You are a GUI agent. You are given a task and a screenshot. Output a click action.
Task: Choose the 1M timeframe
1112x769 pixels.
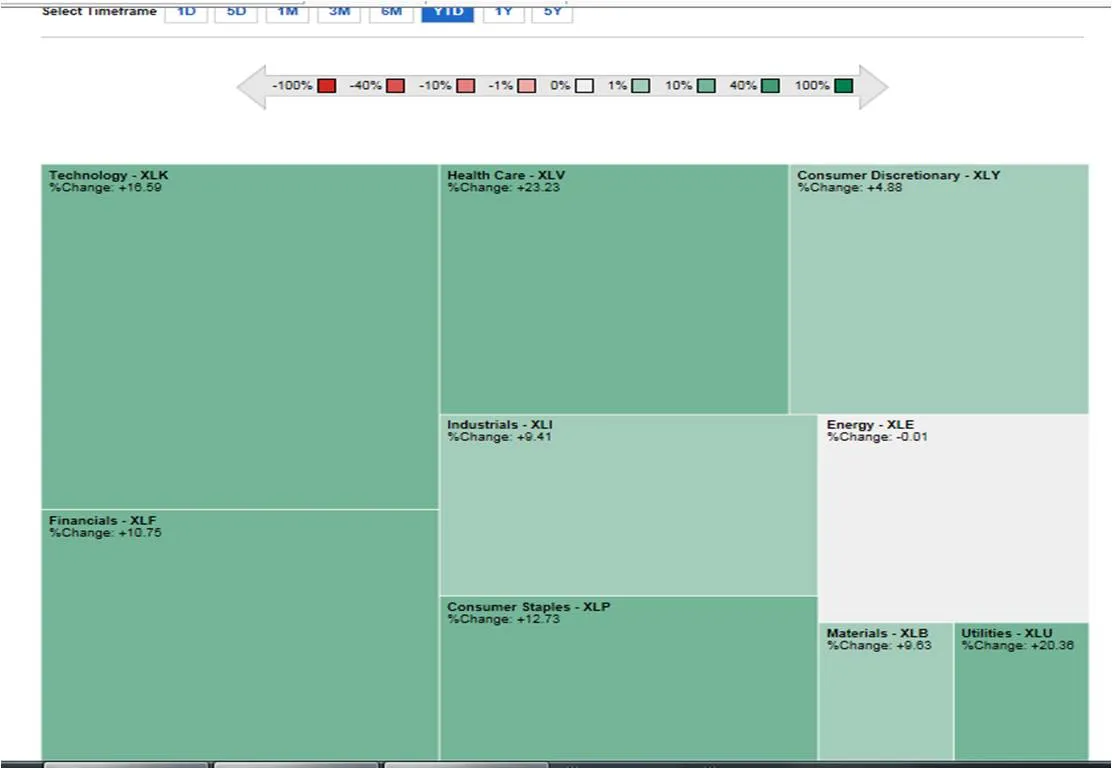point(287,12)
